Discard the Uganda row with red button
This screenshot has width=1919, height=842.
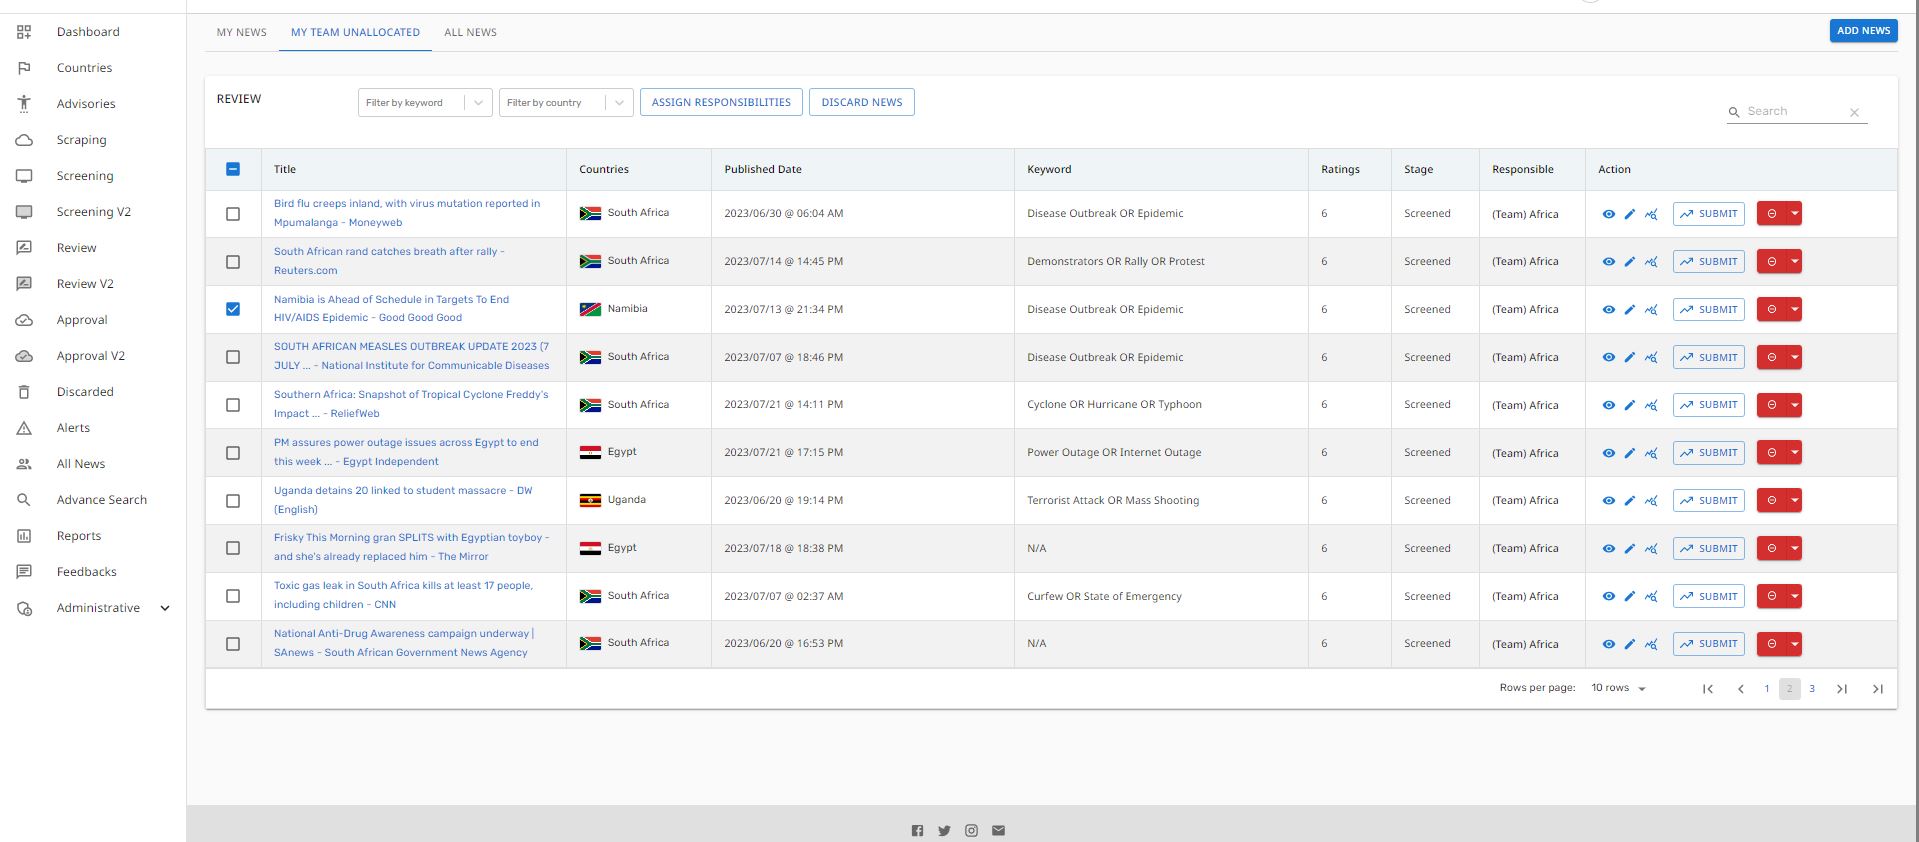click(1772, 501)
